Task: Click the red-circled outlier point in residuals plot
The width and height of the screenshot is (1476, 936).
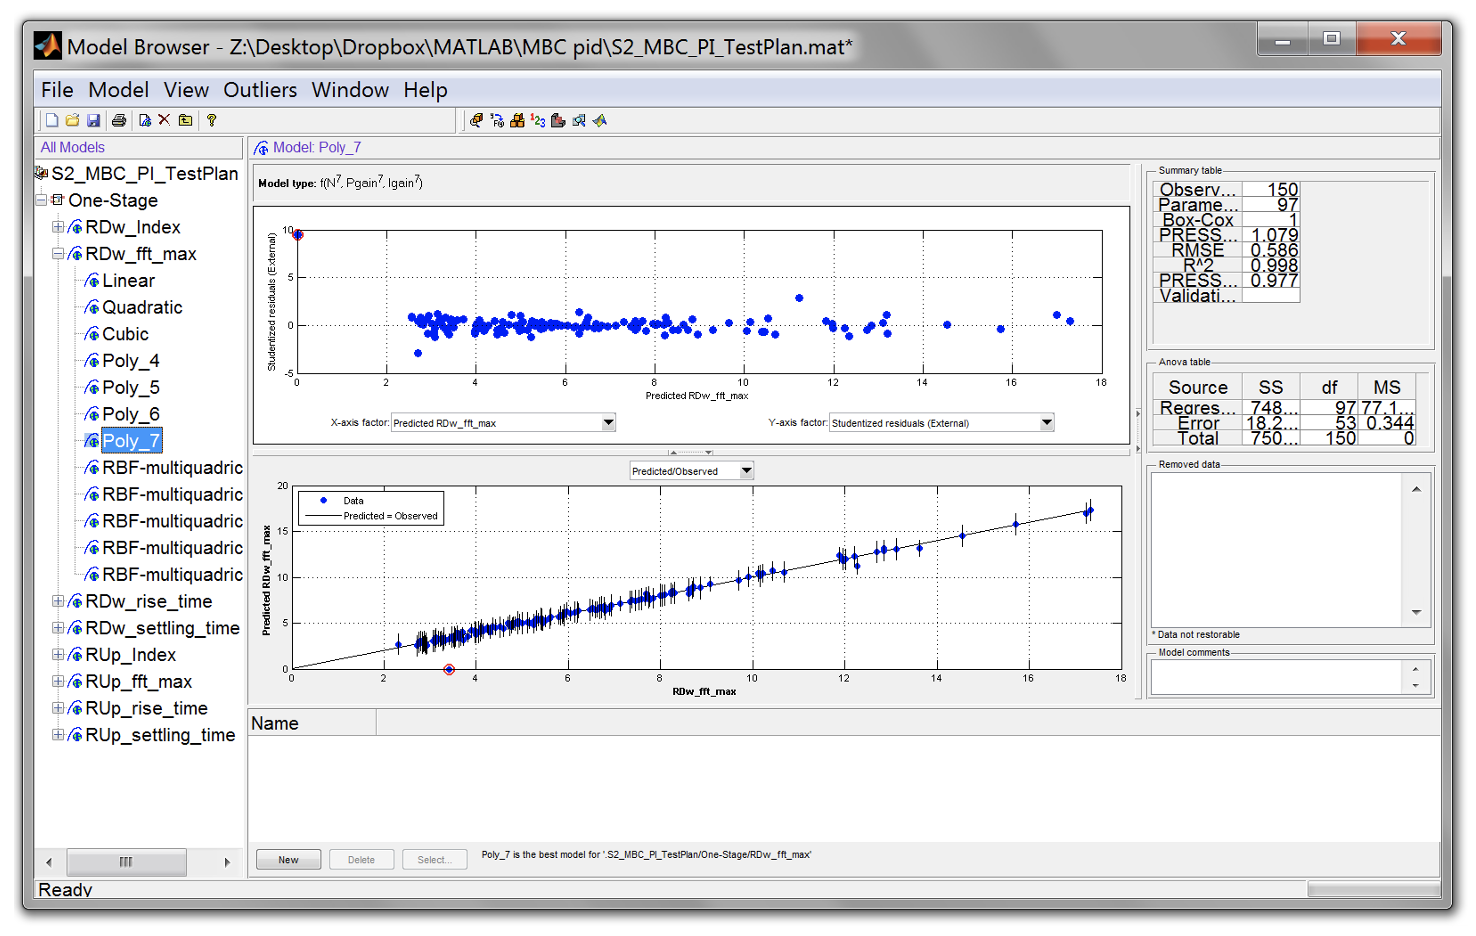Action: click(298, 235)
